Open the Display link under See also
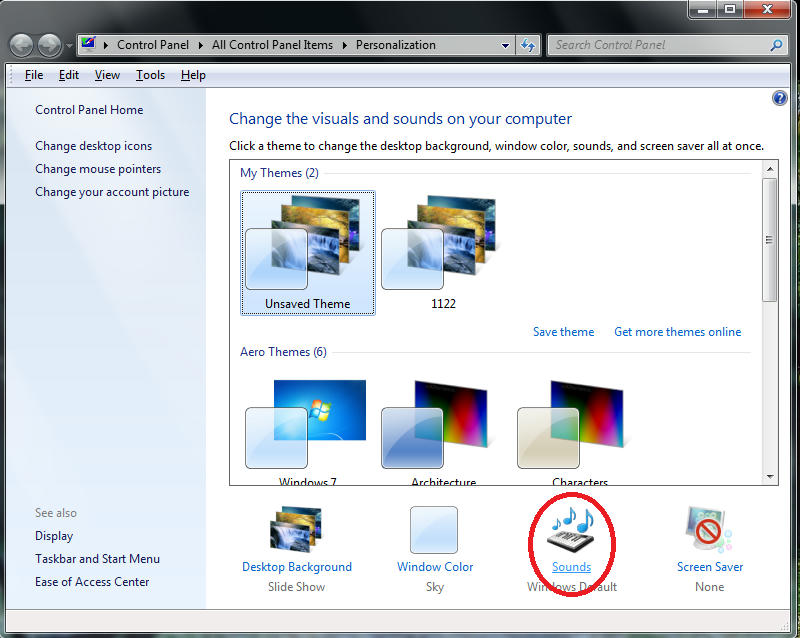Image resolution: width=800 pixels, height=638 pixels. [x=54, y=536]
